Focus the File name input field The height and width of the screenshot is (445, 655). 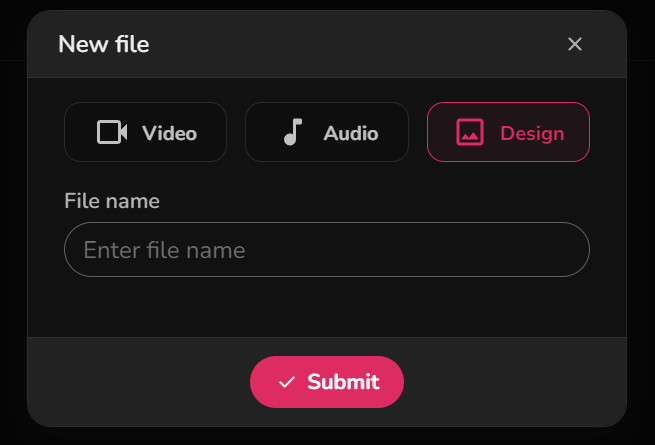pyautogui.click(x=327, y=249)
